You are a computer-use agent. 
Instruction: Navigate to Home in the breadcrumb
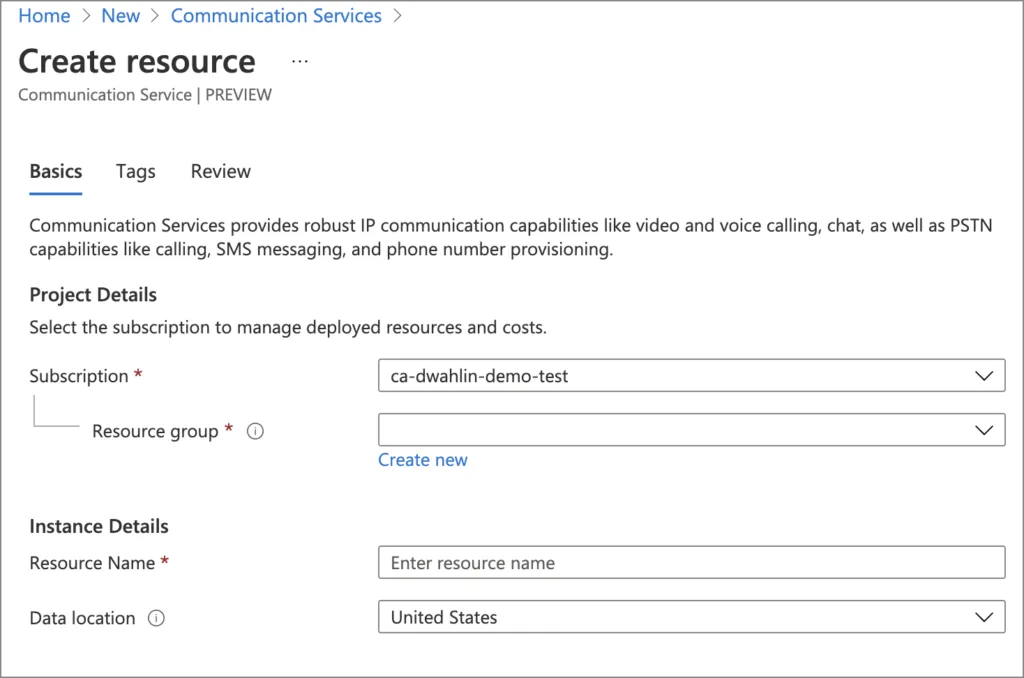pos(44,16)
